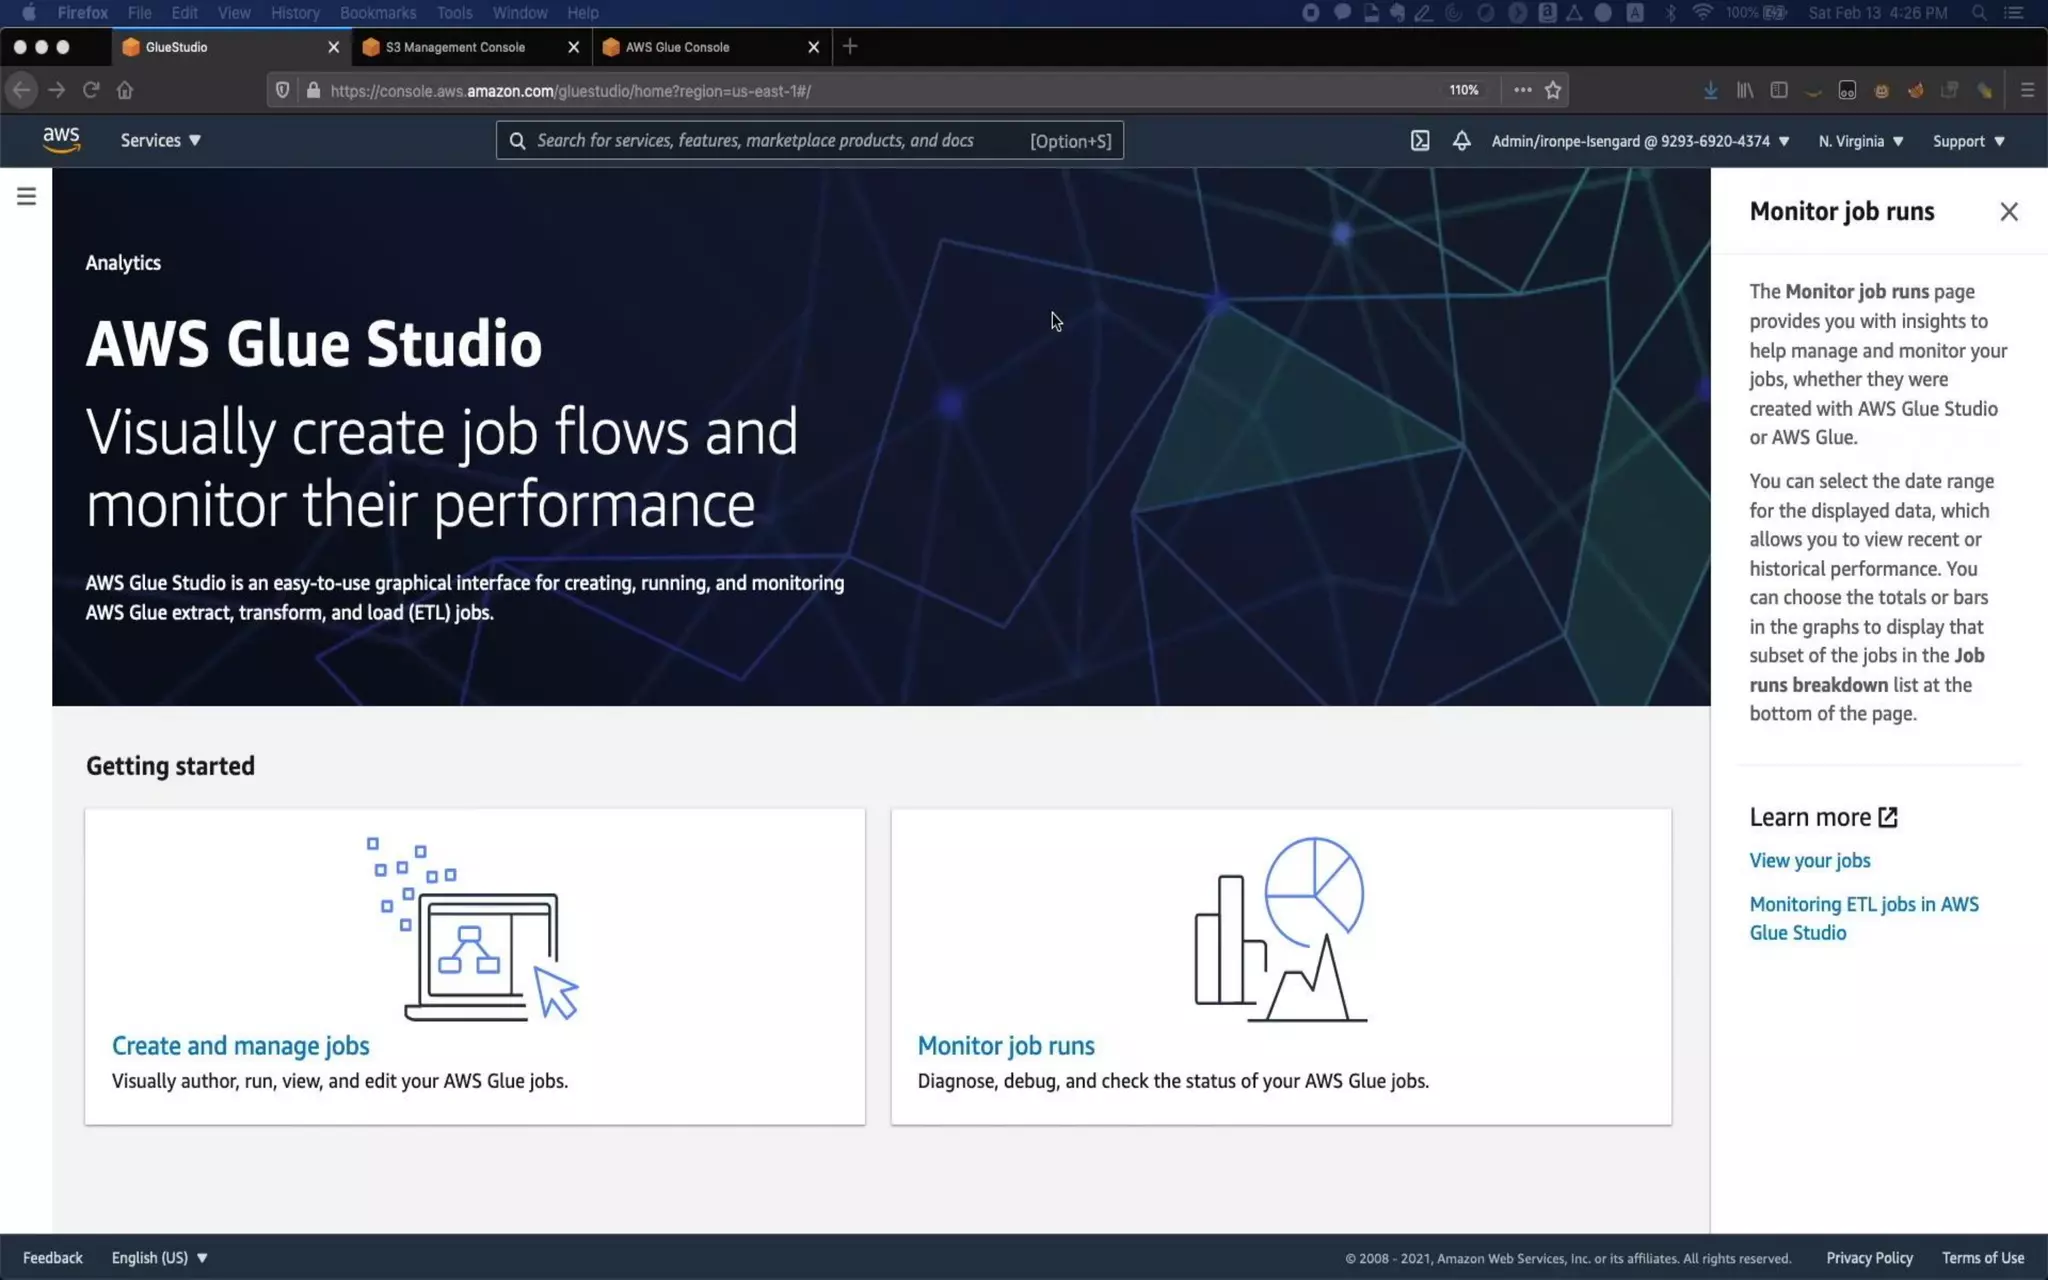Close the AWS Glue Console tab
The width and height of the screenshot is (2048, 1280).
coord(813,47)
